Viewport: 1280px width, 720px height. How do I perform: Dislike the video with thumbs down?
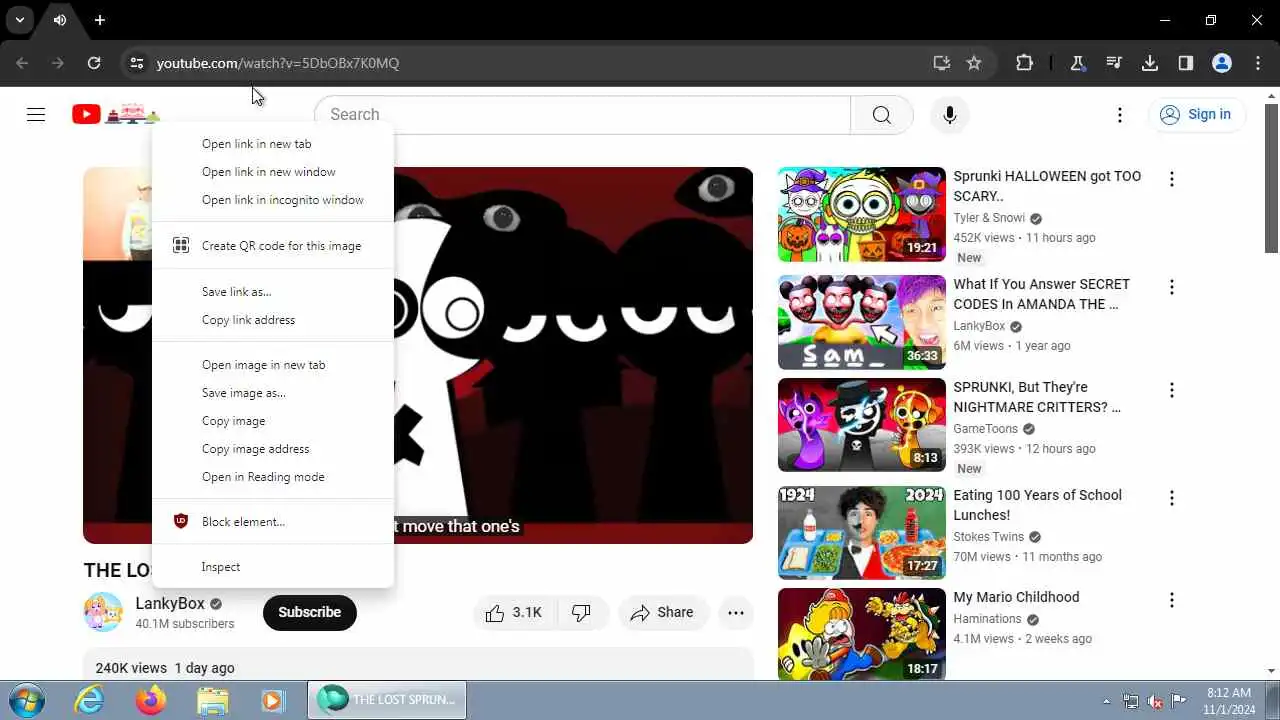tap(581, 613)
